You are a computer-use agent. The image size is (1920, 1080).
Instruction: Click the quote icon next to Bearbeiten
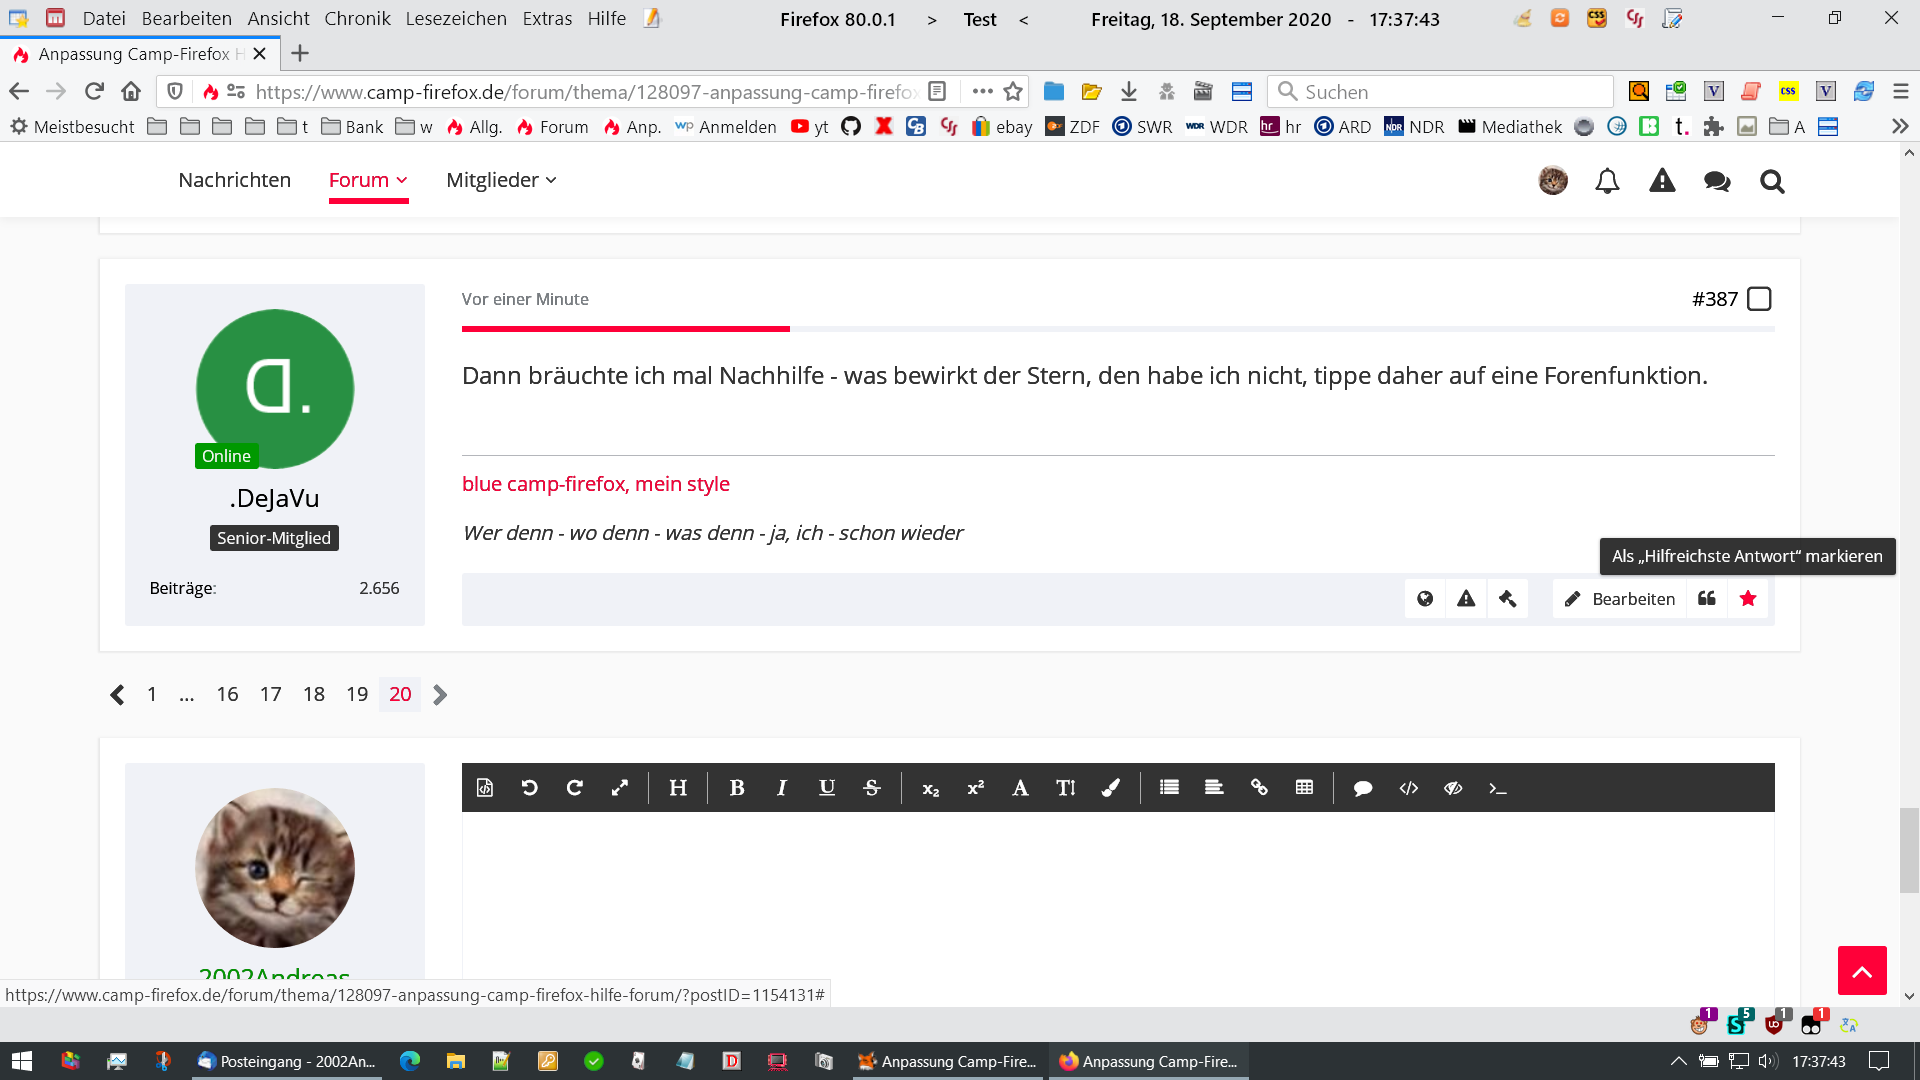tap(1707, 599)
